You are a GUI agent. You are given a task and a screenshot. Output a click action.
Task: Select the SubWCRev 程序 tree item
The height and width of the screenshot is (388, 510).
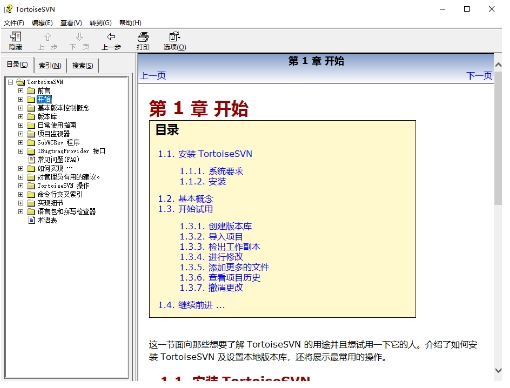[x=58, y=143]
